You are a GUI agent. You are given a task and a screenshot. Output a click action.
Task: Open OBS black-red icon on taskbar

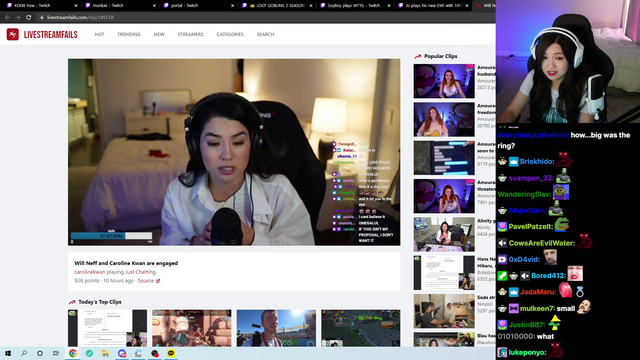155,353
